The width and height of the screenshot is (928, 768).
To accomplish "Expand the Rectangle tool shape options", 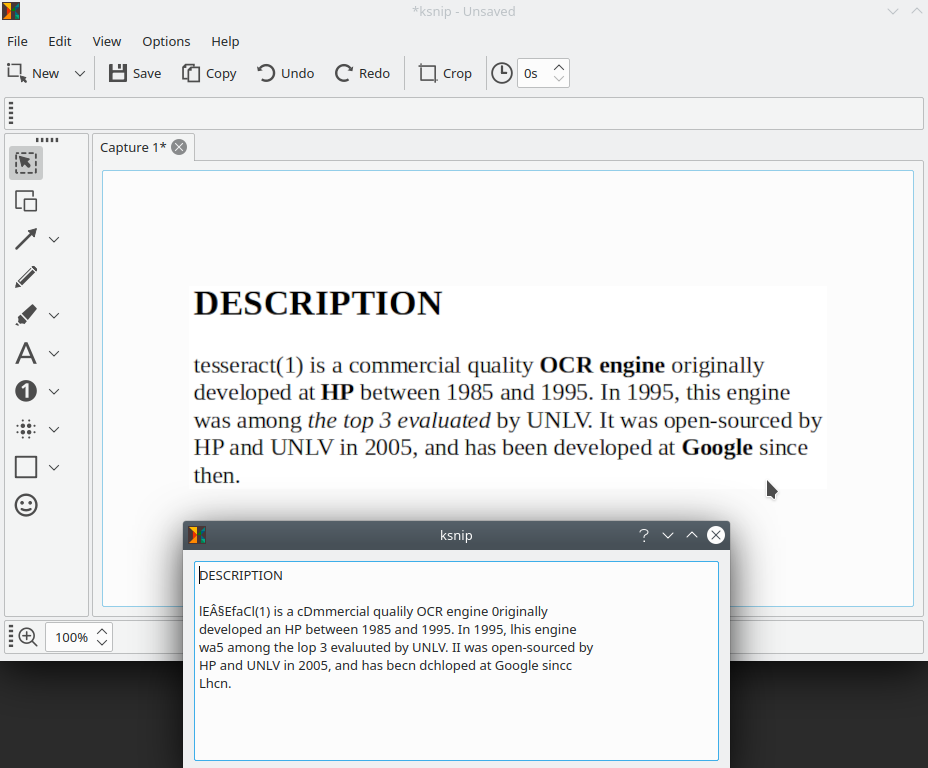I will (54, 467).
